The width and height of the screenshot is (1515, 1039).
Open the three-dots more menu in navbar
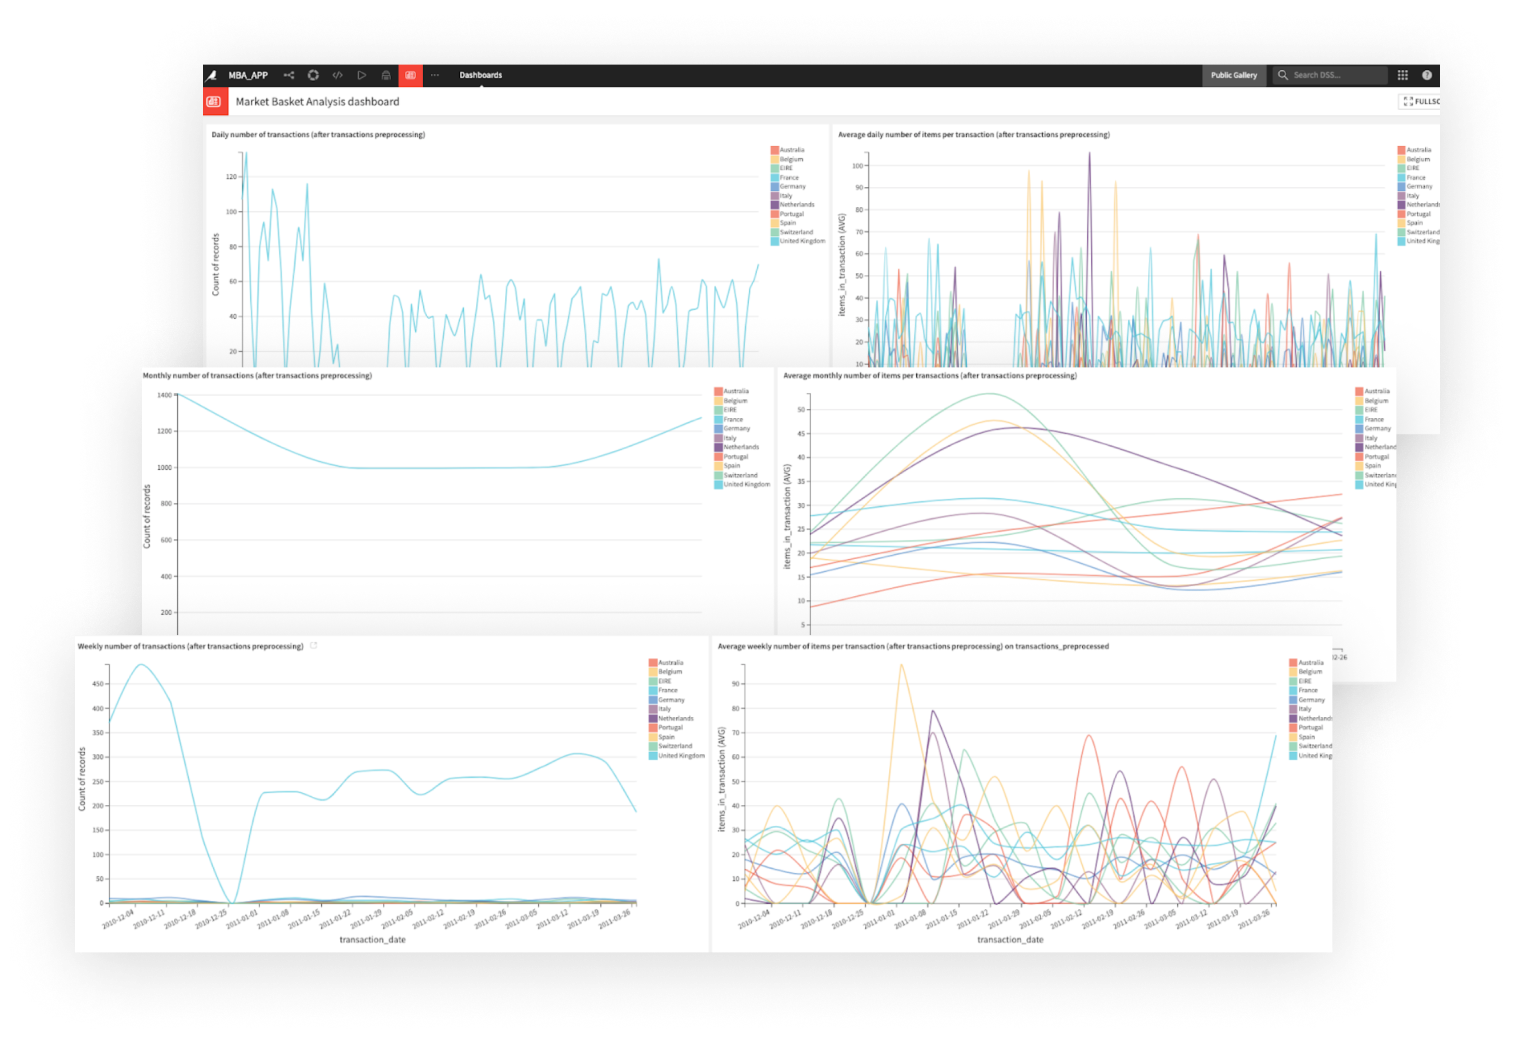435,75
